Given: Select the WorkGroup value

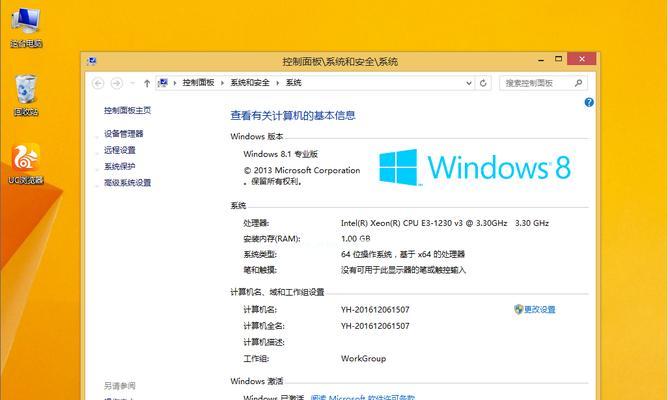Looking at the screenshot, I should (x=363, y=359).
